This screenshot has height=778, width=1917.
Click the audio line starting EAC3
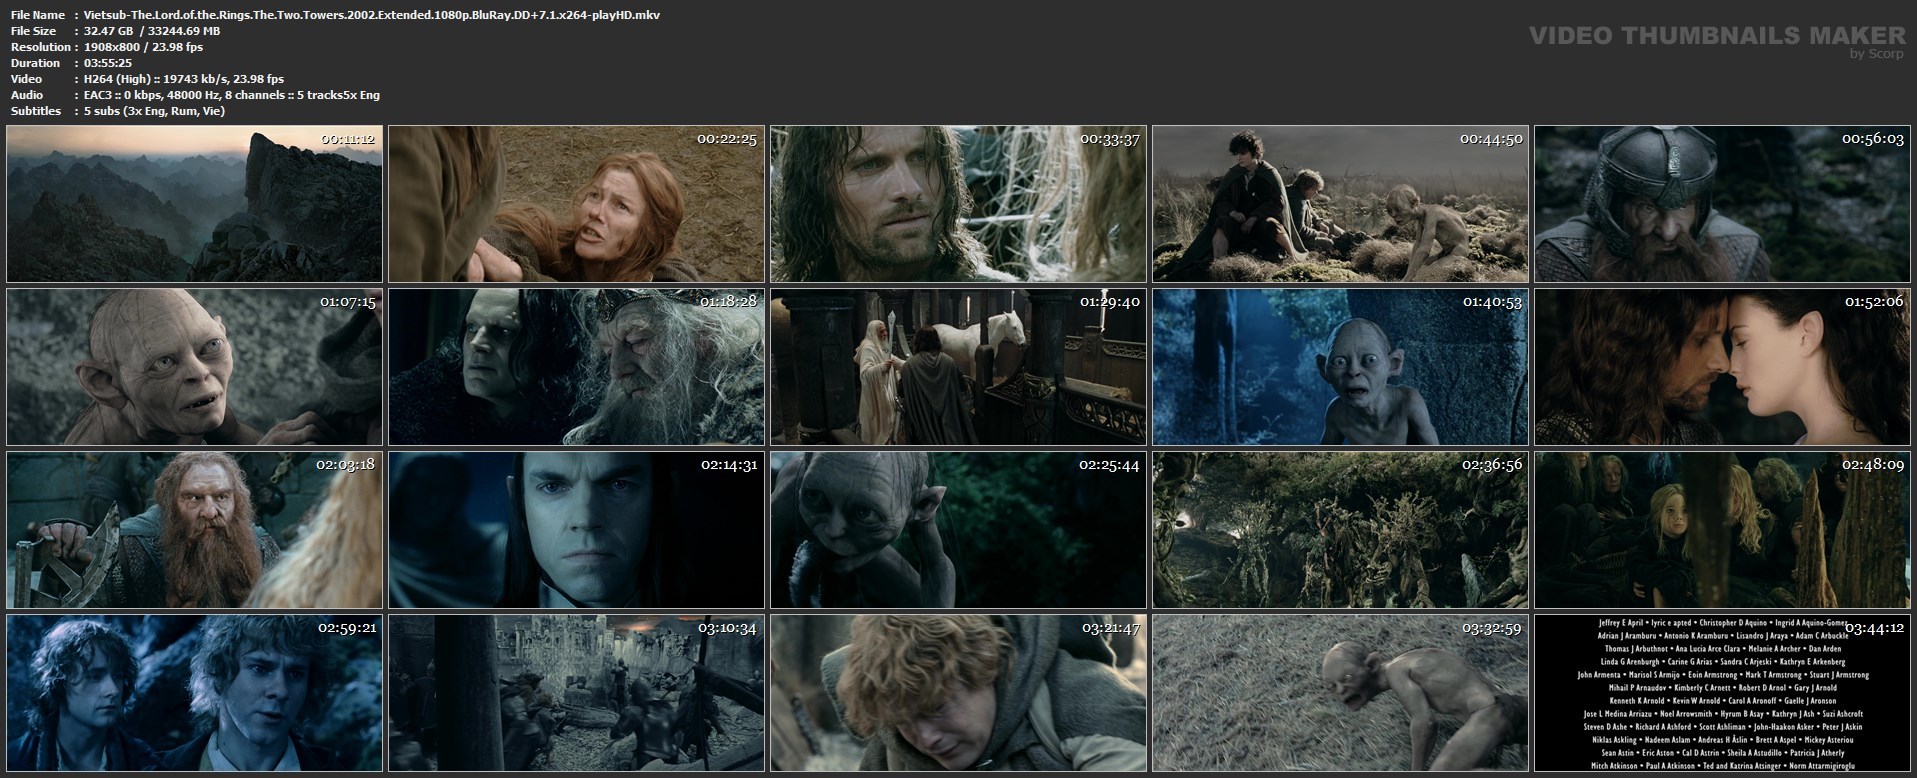click(x=232, y=95)
